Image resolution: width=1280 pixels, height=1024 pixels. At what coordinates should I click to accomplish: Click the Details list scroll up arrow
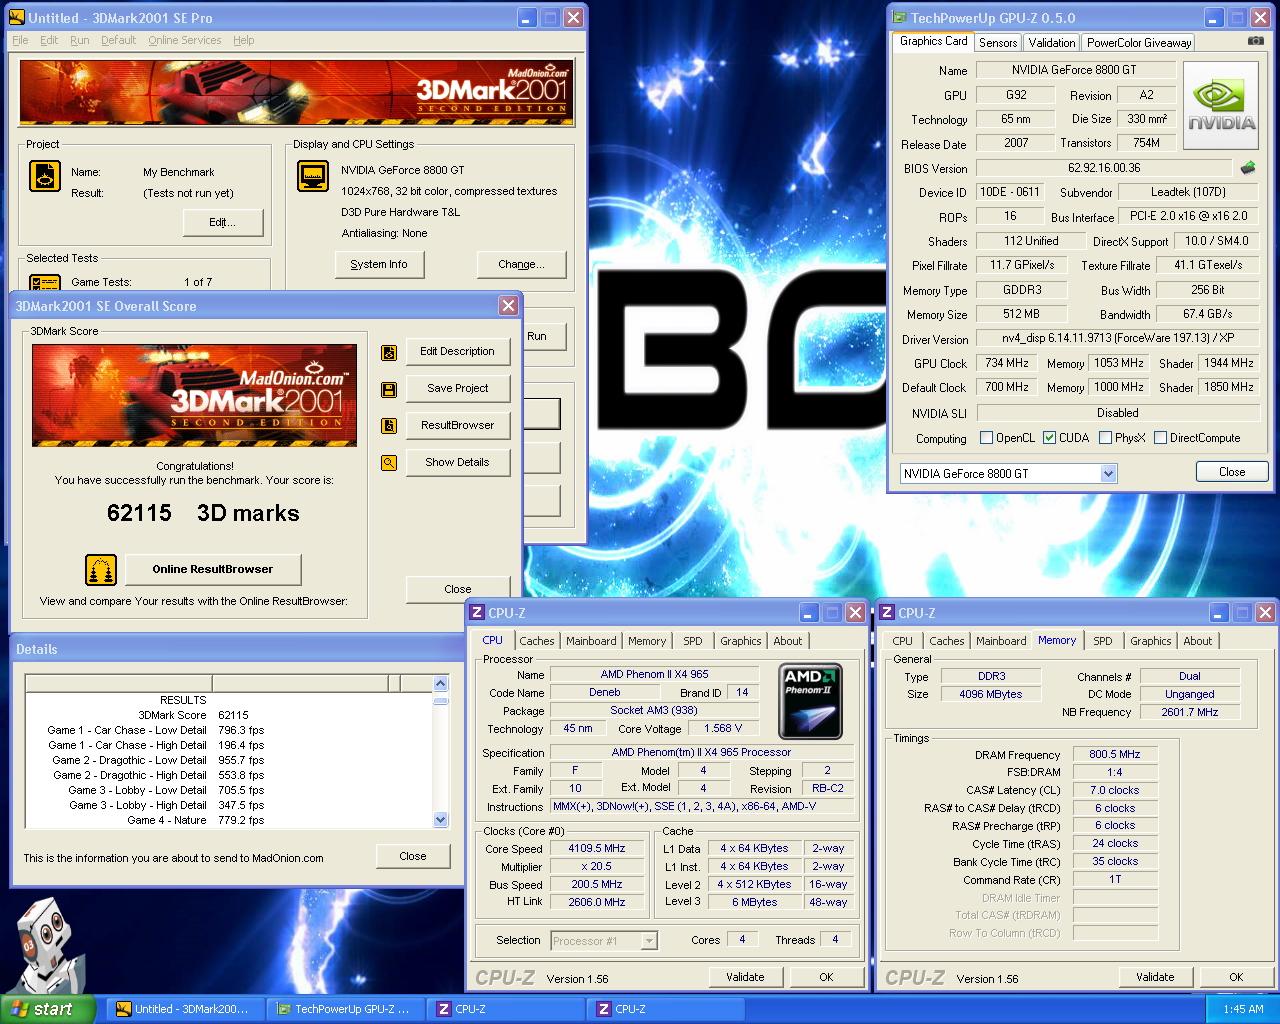pos(441,684)
